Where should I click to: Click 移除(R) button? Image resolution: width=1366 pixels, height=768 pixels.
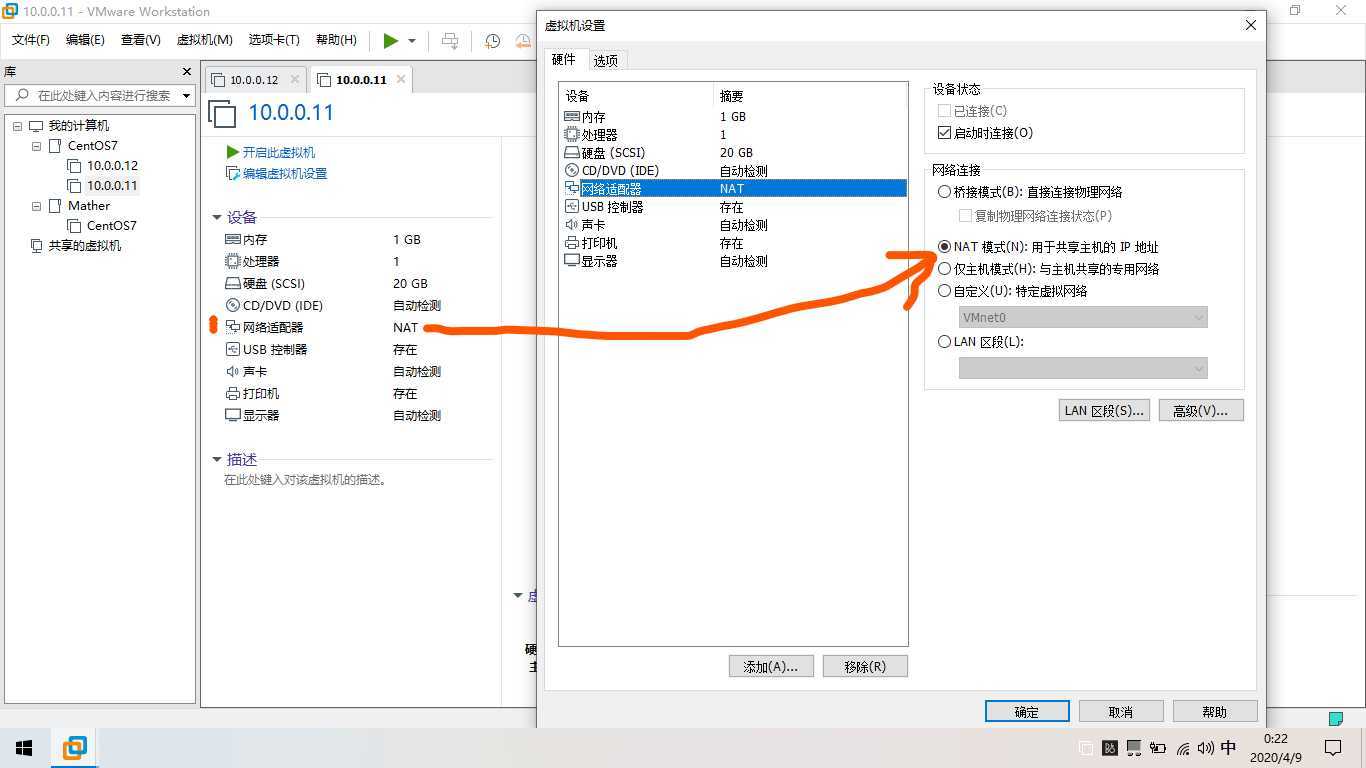865,667
